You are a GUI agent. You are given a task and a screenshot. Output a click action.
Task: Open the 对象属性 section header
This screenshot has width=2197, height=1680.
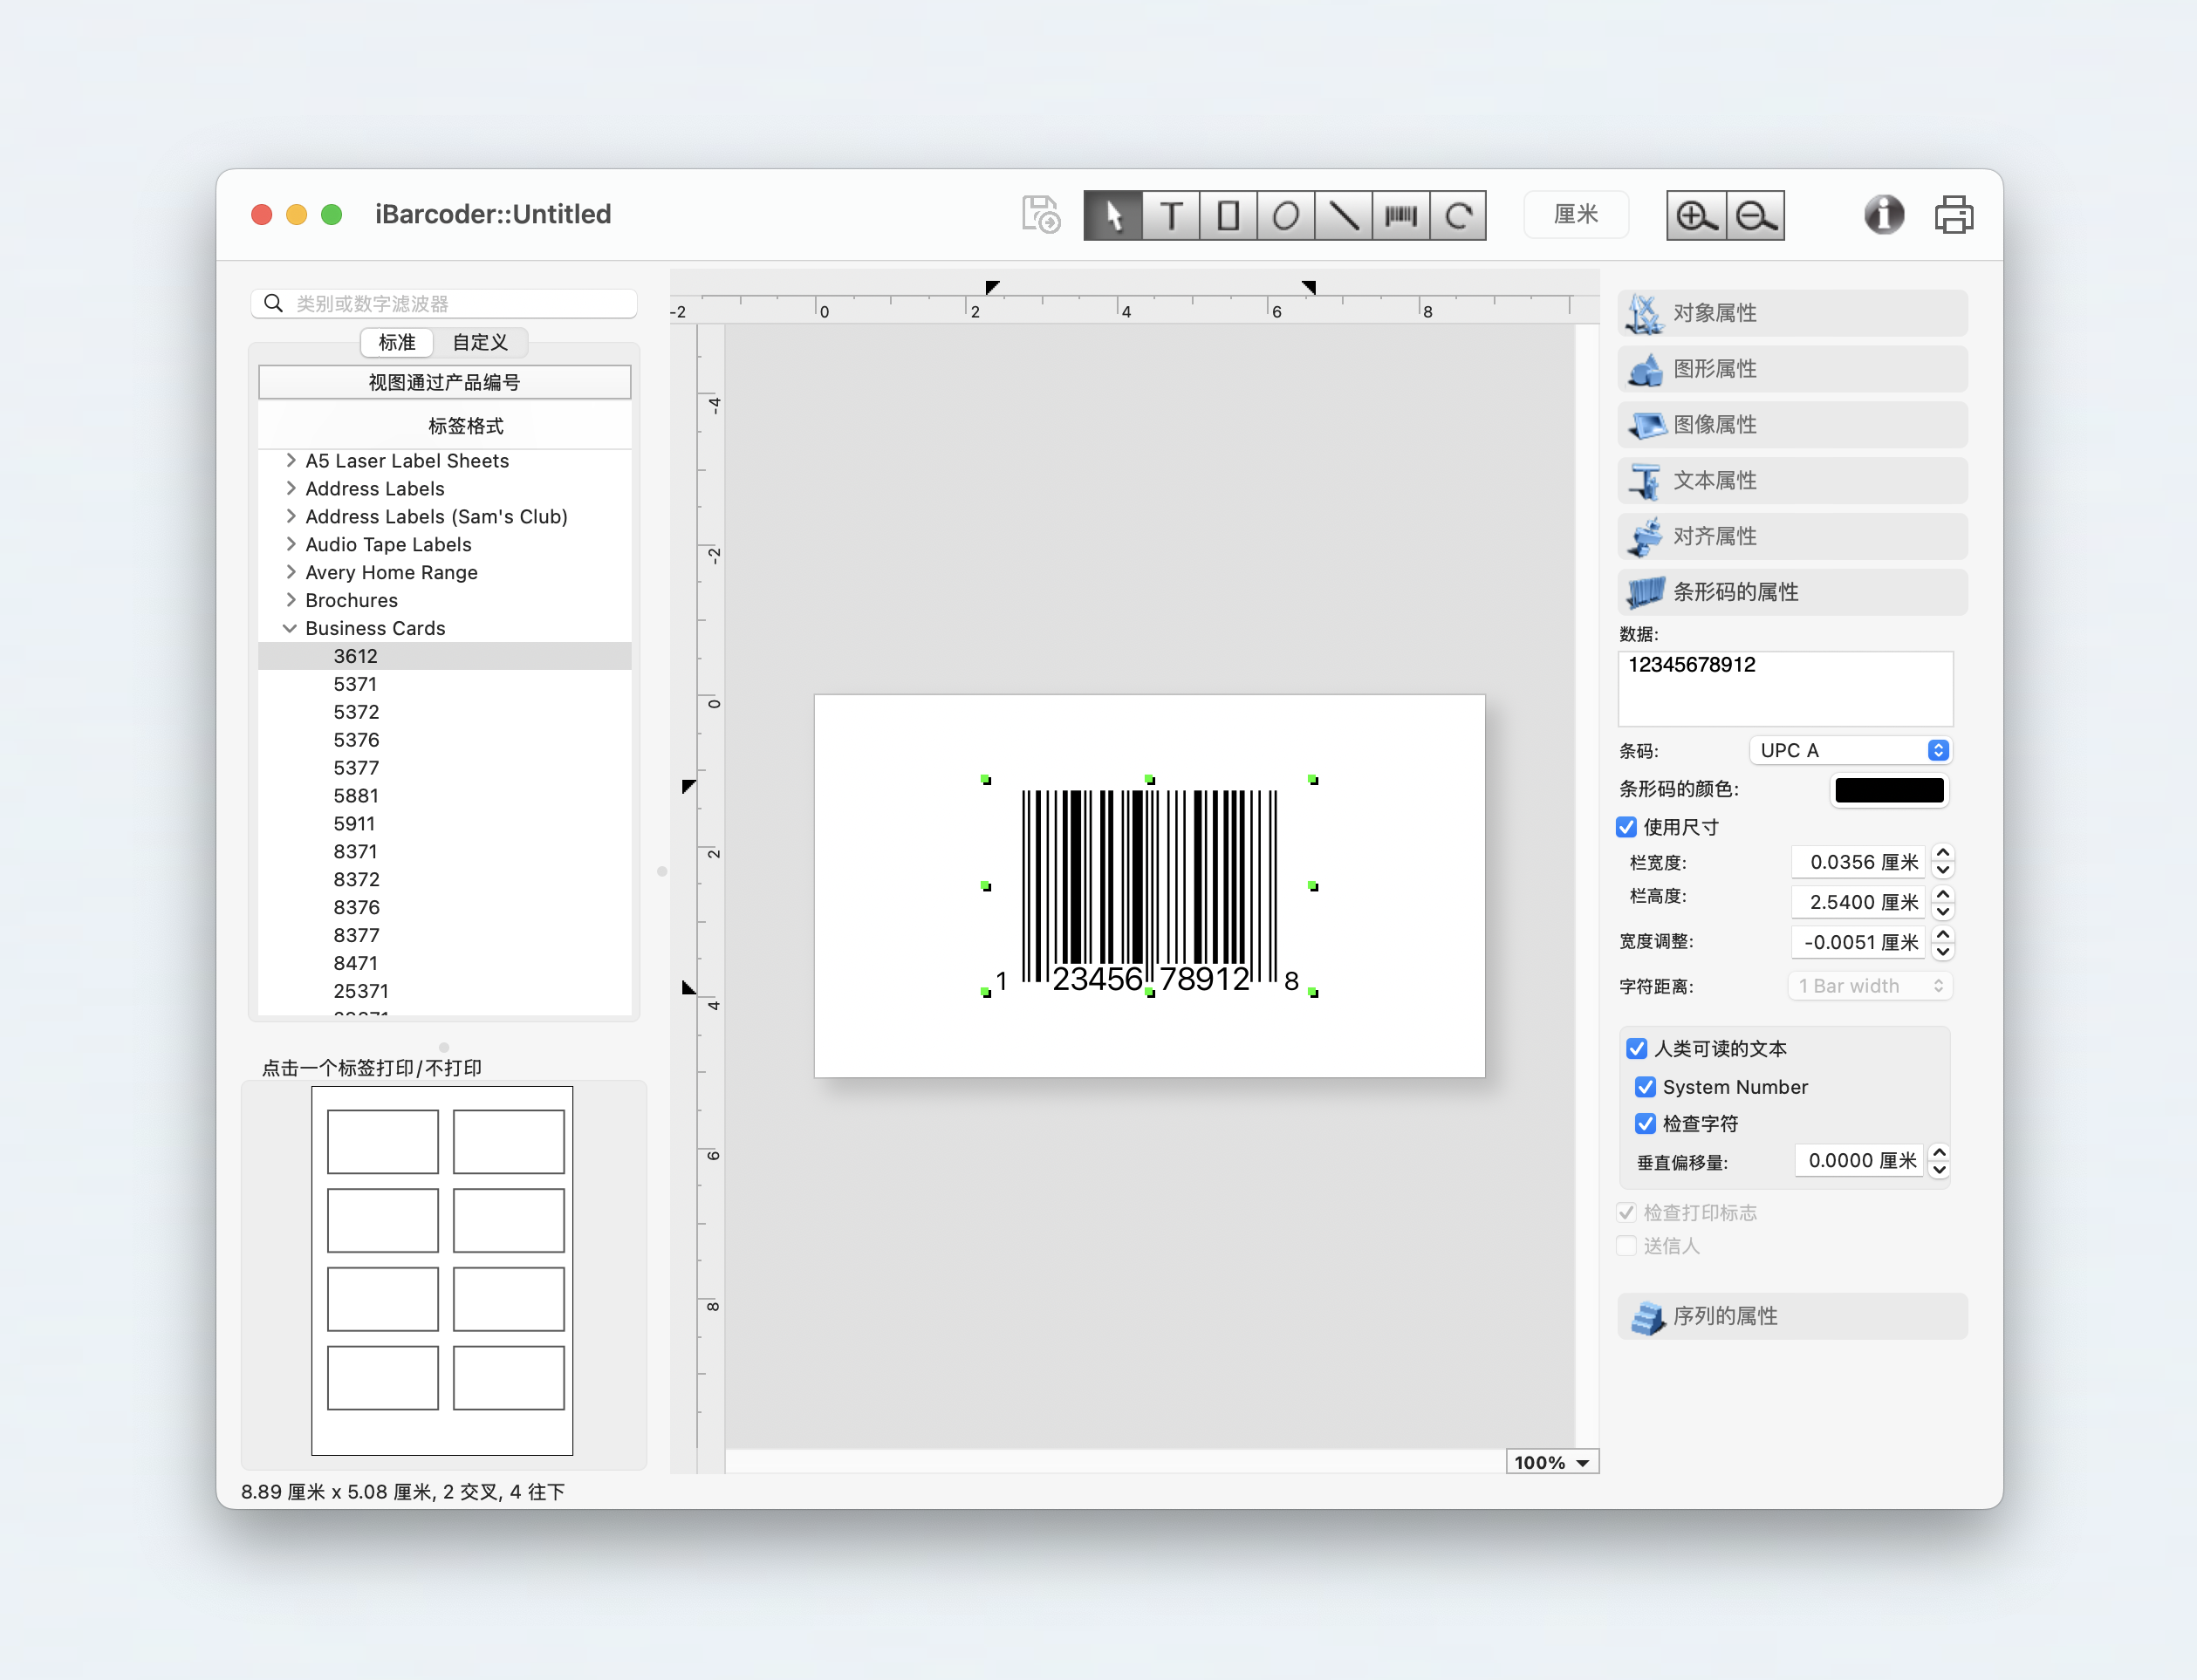1792,313
